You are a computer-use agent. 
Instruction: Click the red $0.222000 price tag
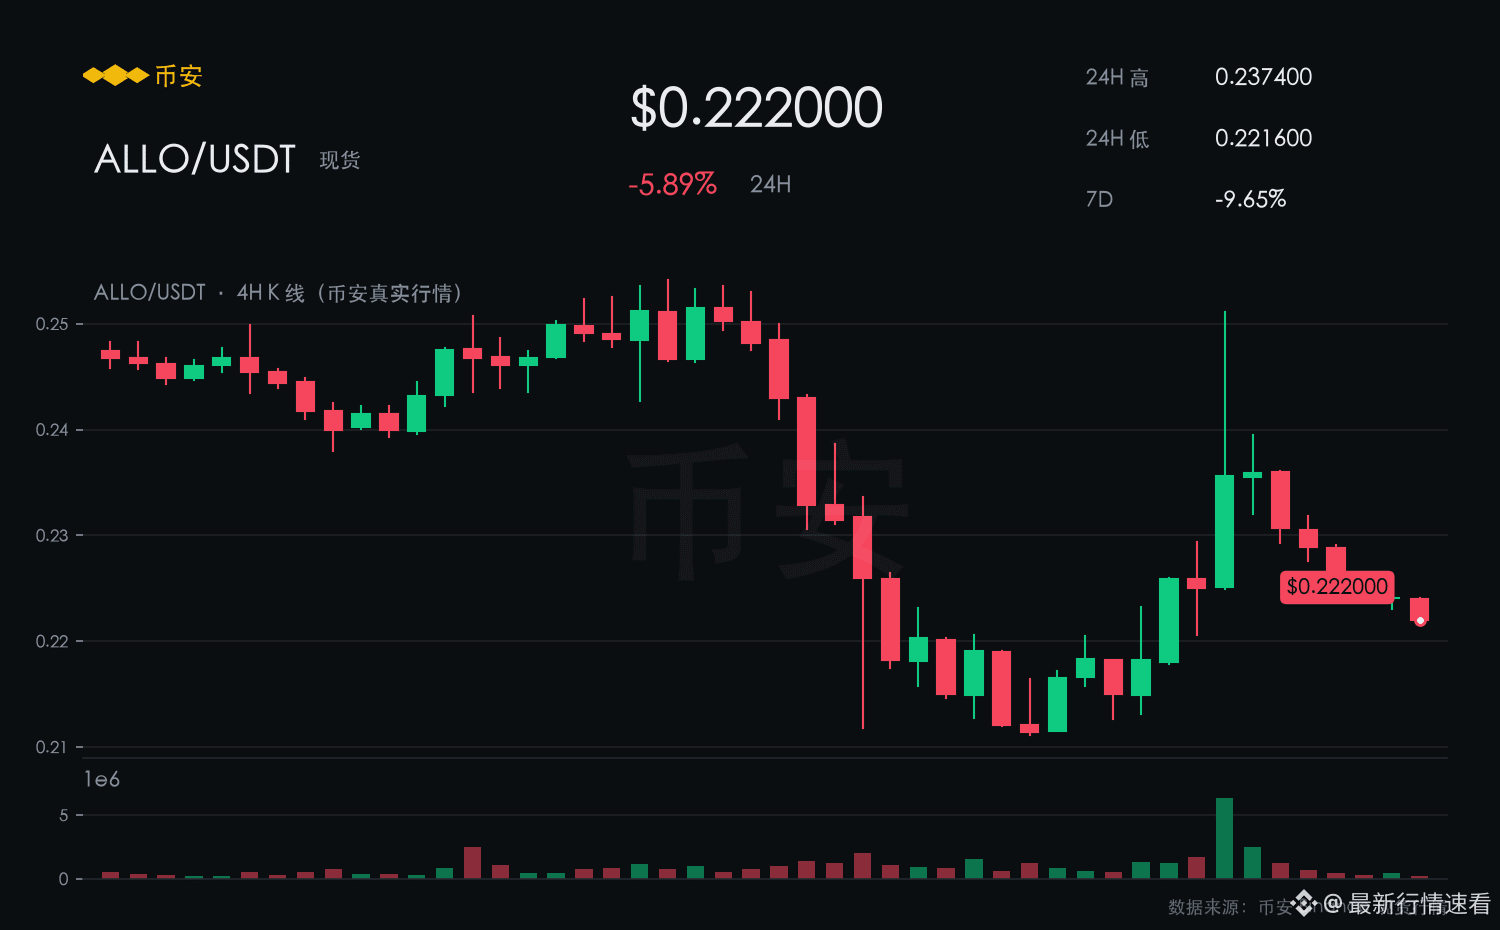[x=1337, y=586]
